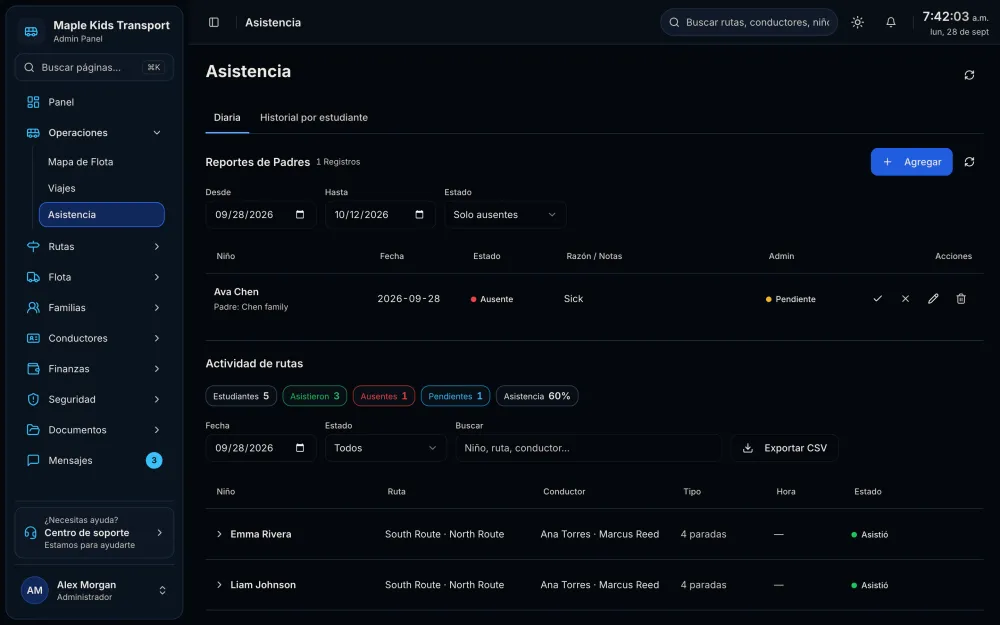This screenshot has width=1000, height=625.
Task: Open Desde date calendar picker icon
Action: [300, 214]
